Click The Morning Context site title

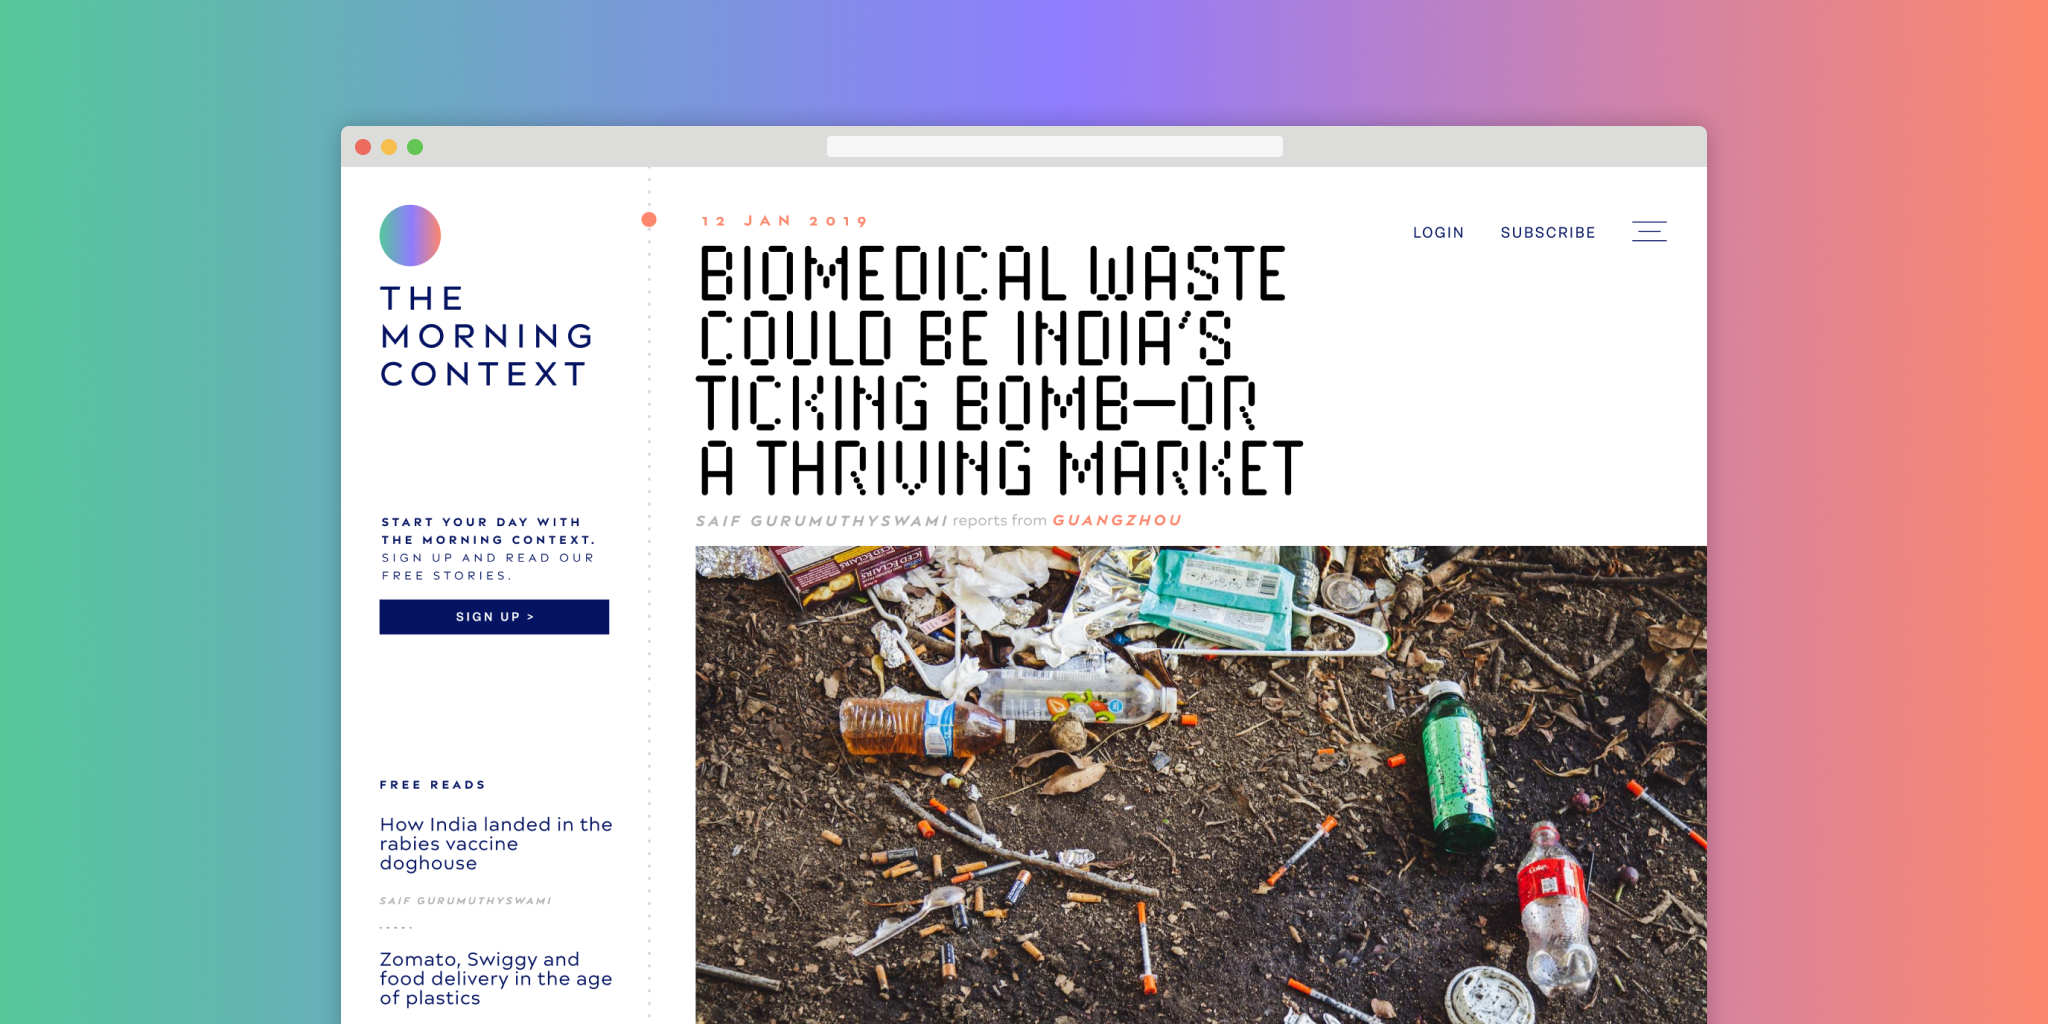487,336
